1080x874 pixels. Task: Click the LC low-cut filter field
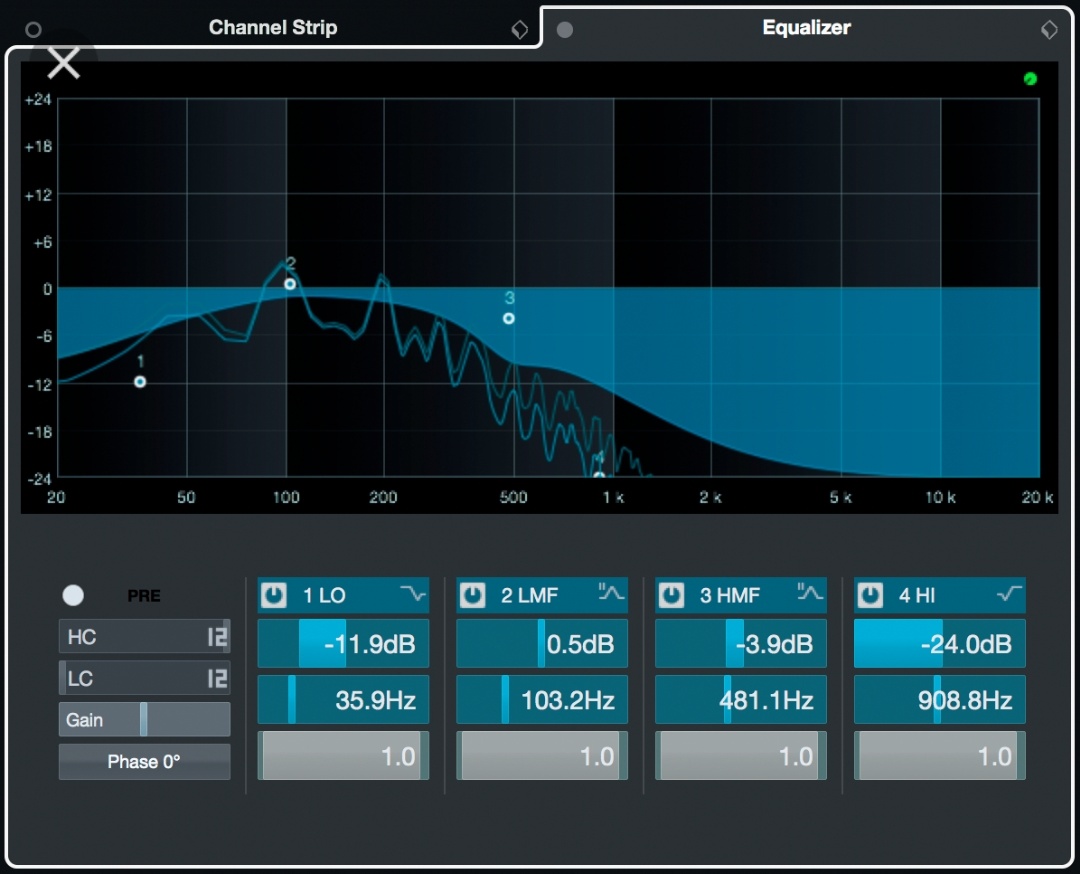(x=144, y=678)
